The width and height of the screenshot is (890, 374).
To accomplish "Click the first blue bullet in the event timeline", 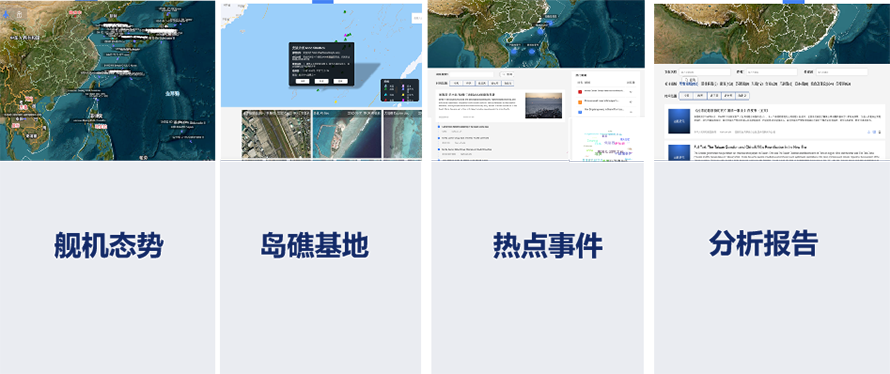I will pyautogui.click(x=439, y=127).
